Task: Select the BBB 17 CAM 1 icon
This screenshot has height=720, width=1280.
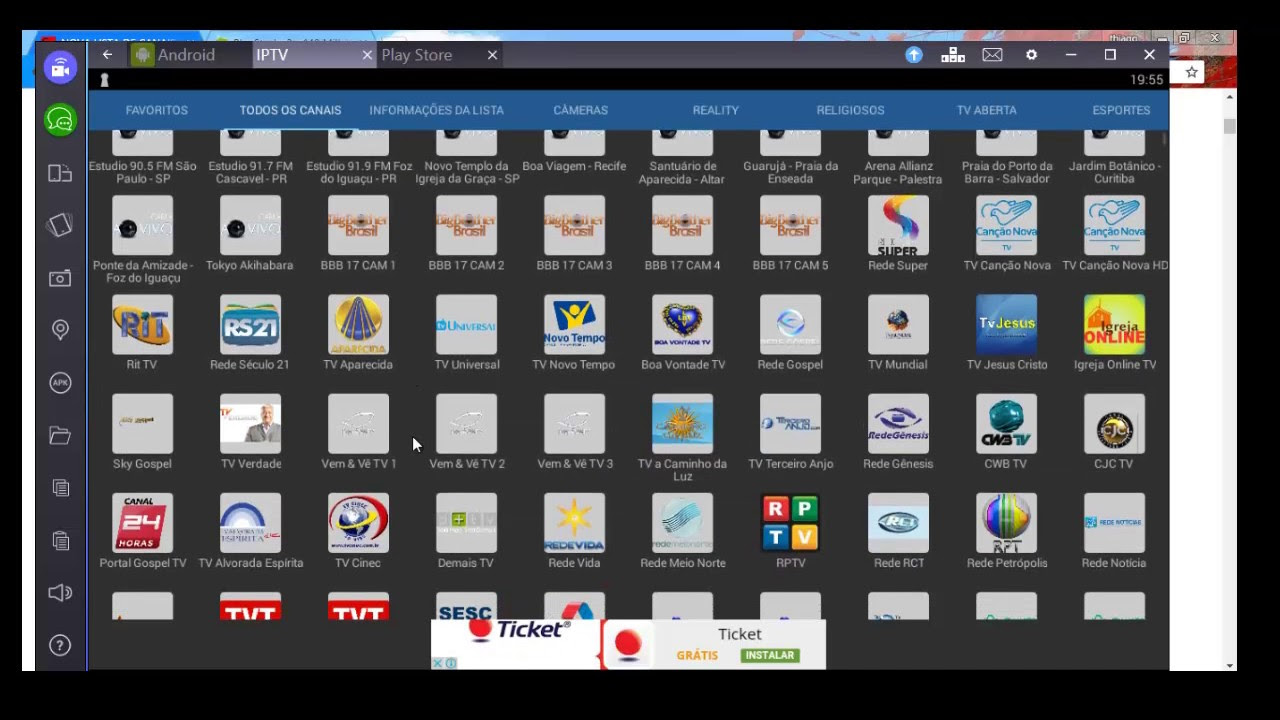Action: 358,226
